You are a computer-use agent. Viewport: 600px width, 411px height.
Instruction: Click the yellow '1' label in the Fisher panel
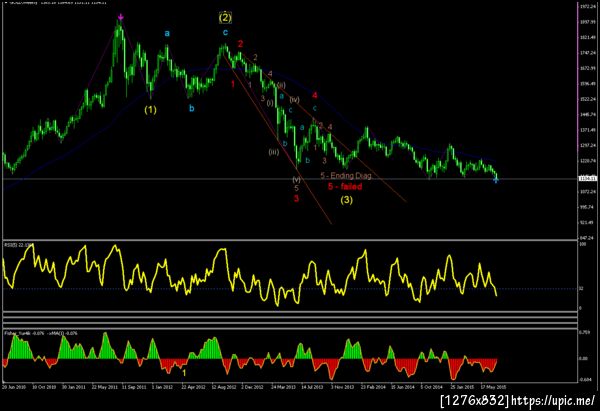(184, 373)
